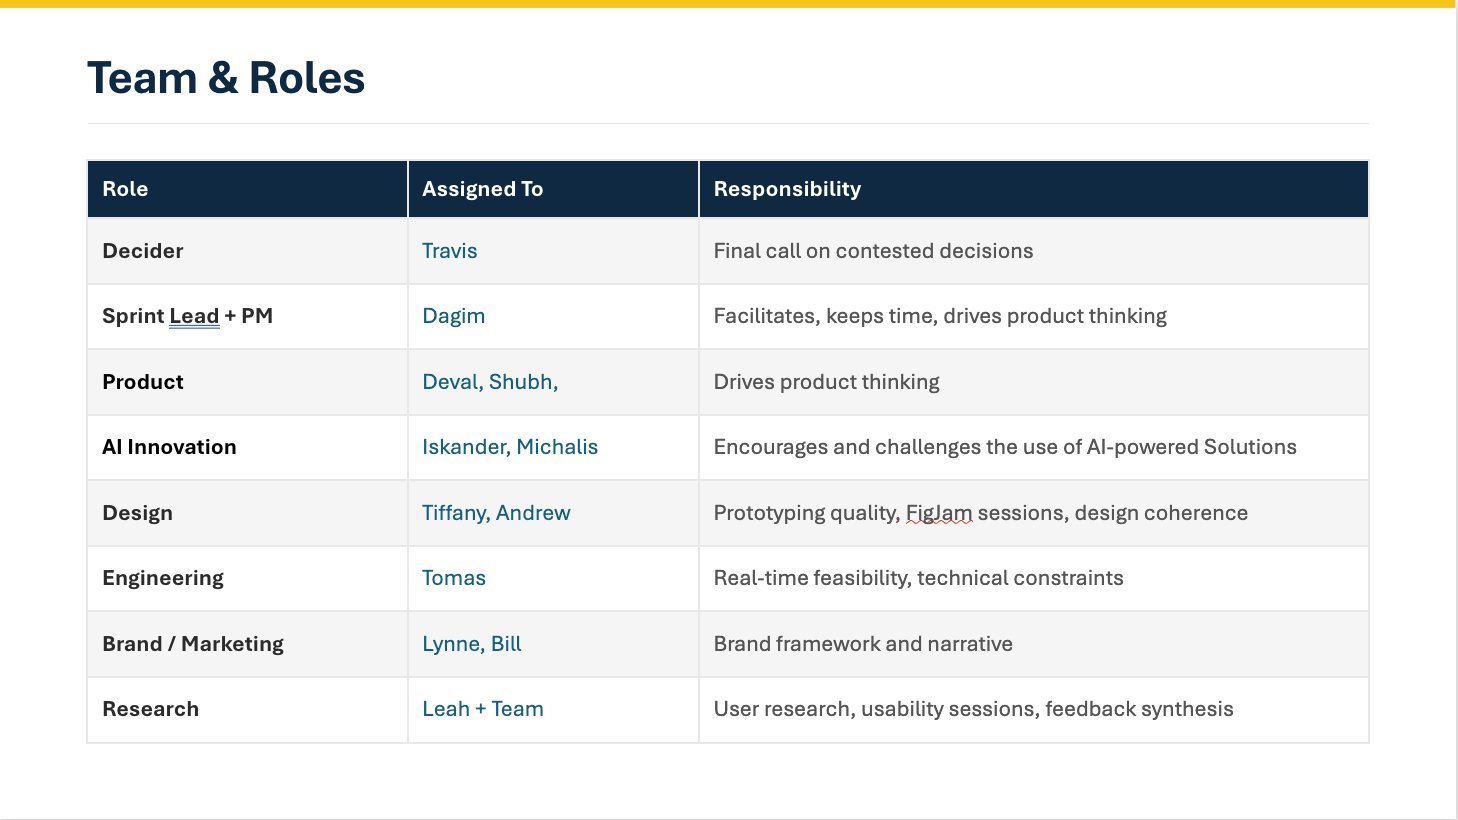1458x820 pixels.
Task: Click the Team & Roles heading
Action: coord(226,77)
